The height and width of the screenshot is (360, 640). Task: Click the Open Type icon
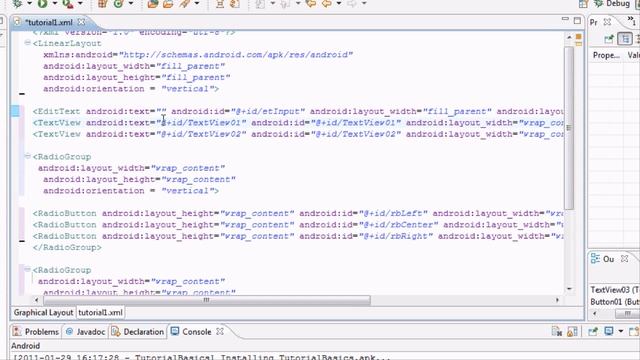[153, 4]
